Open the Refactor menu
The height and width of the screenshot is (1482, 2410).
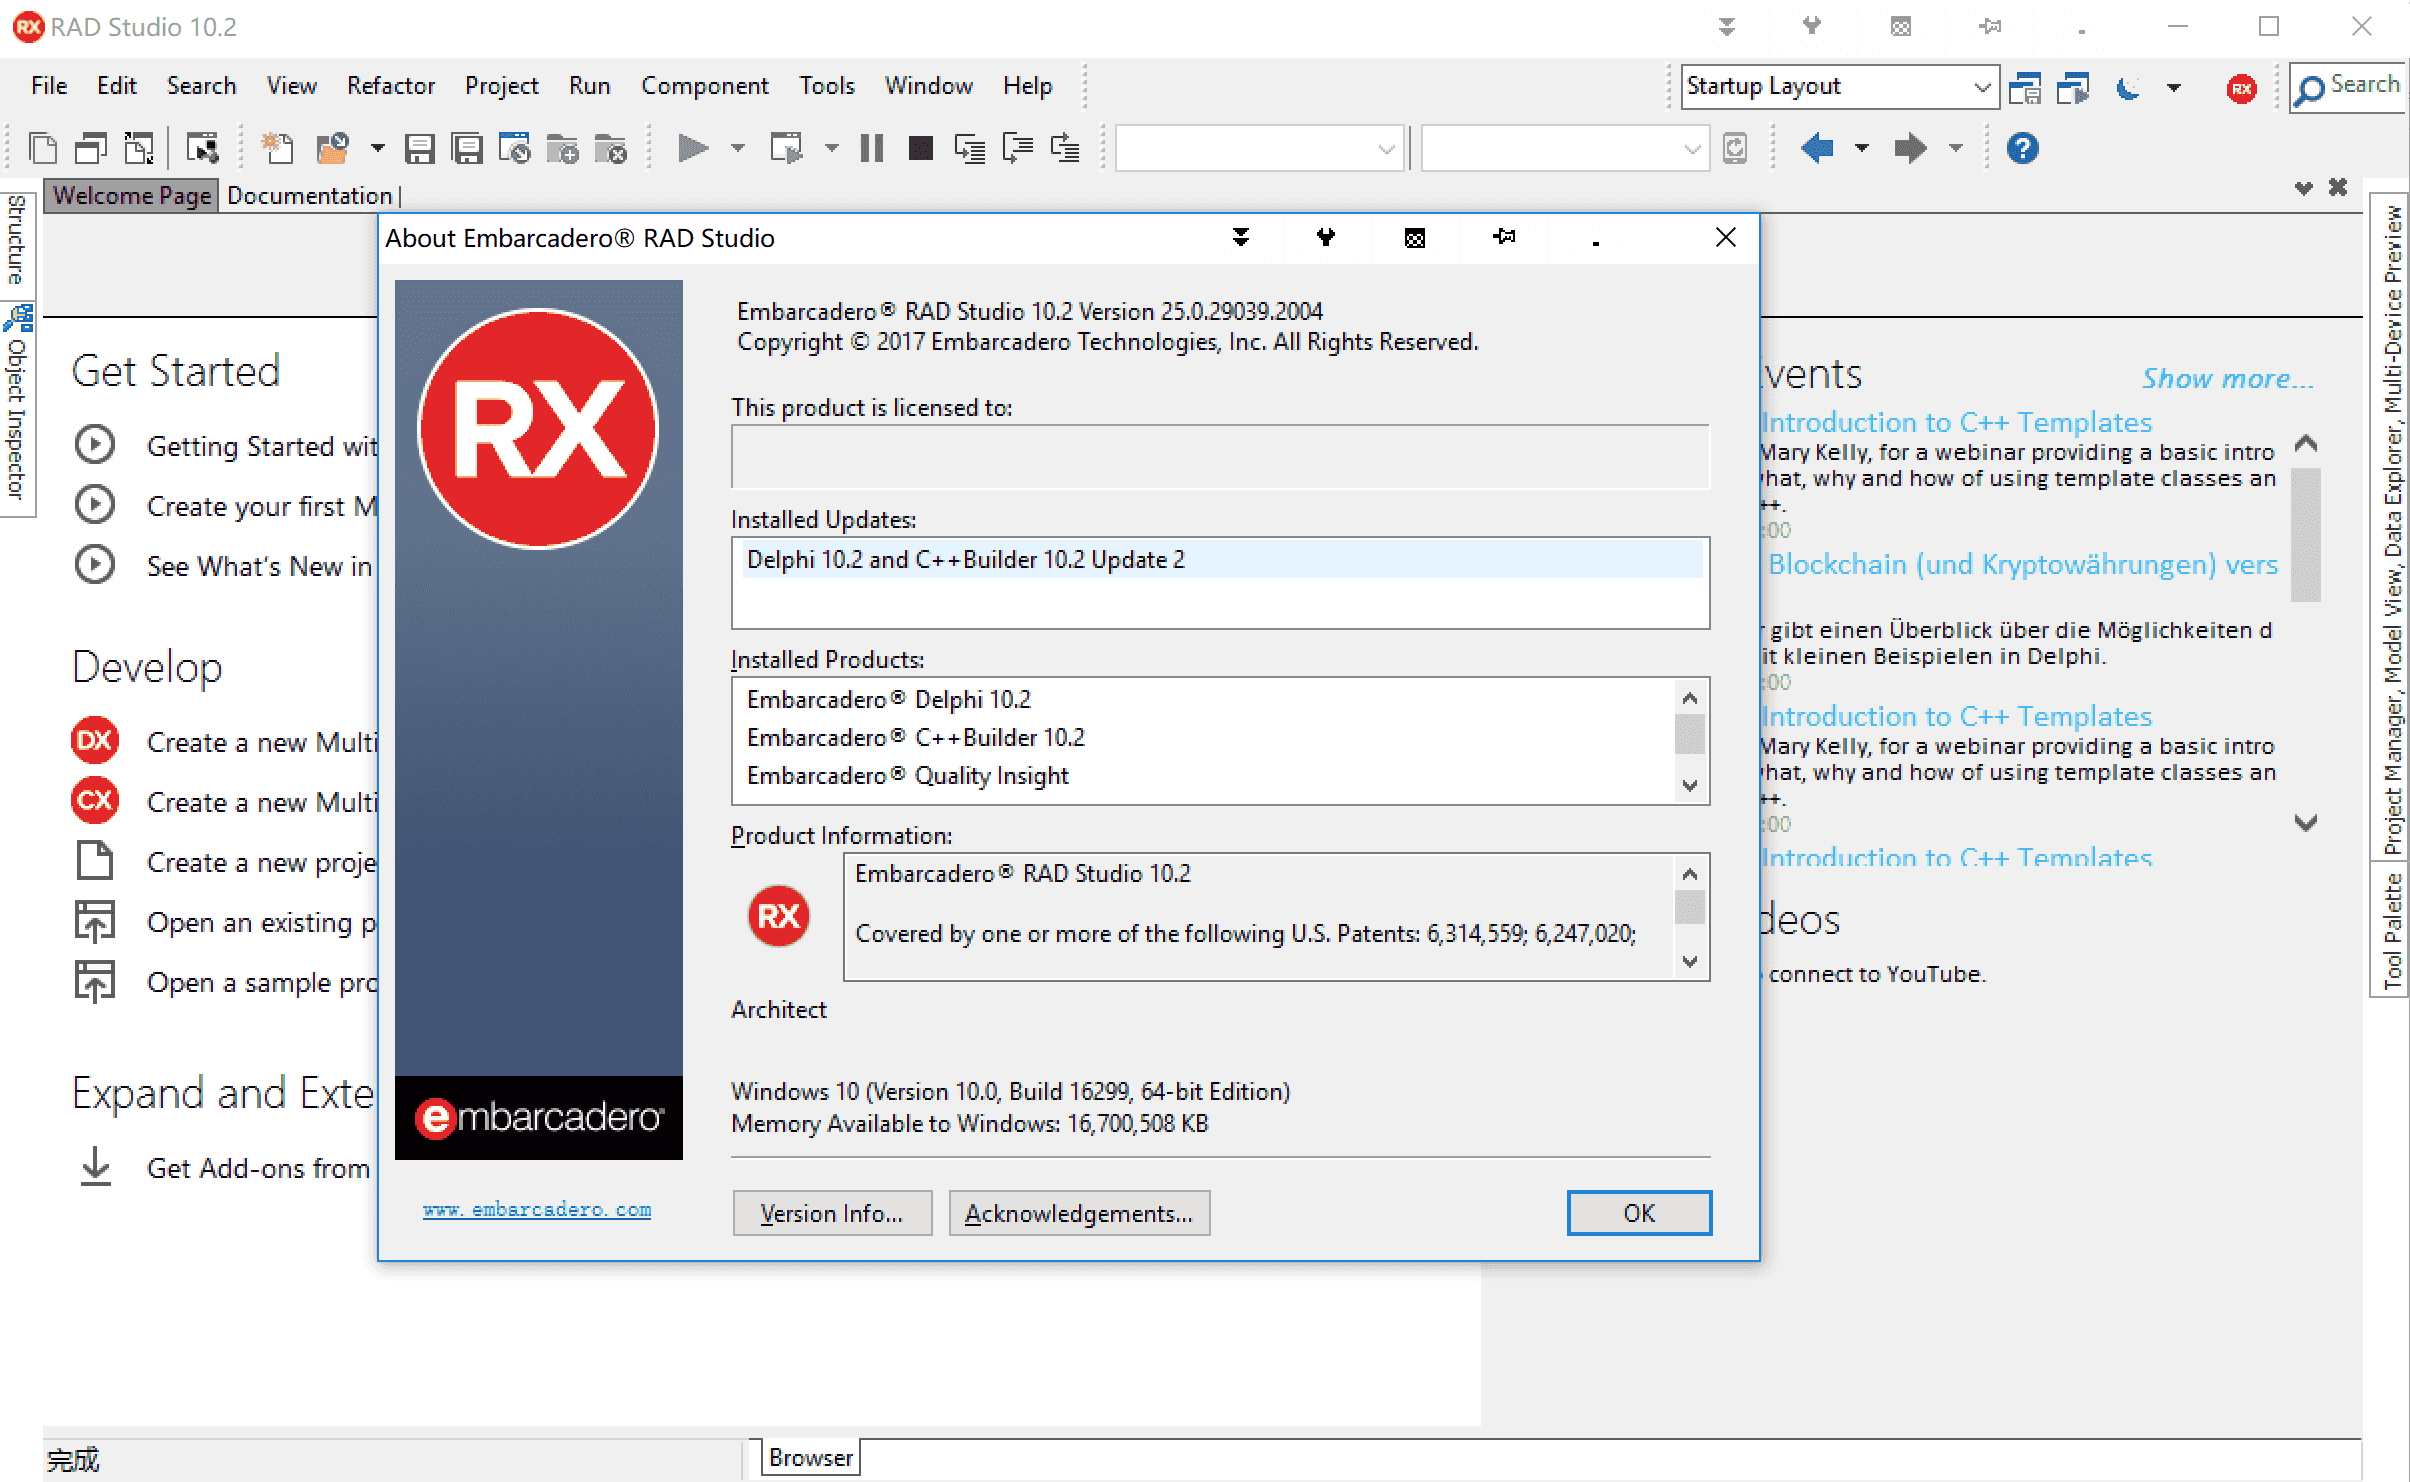391,86
